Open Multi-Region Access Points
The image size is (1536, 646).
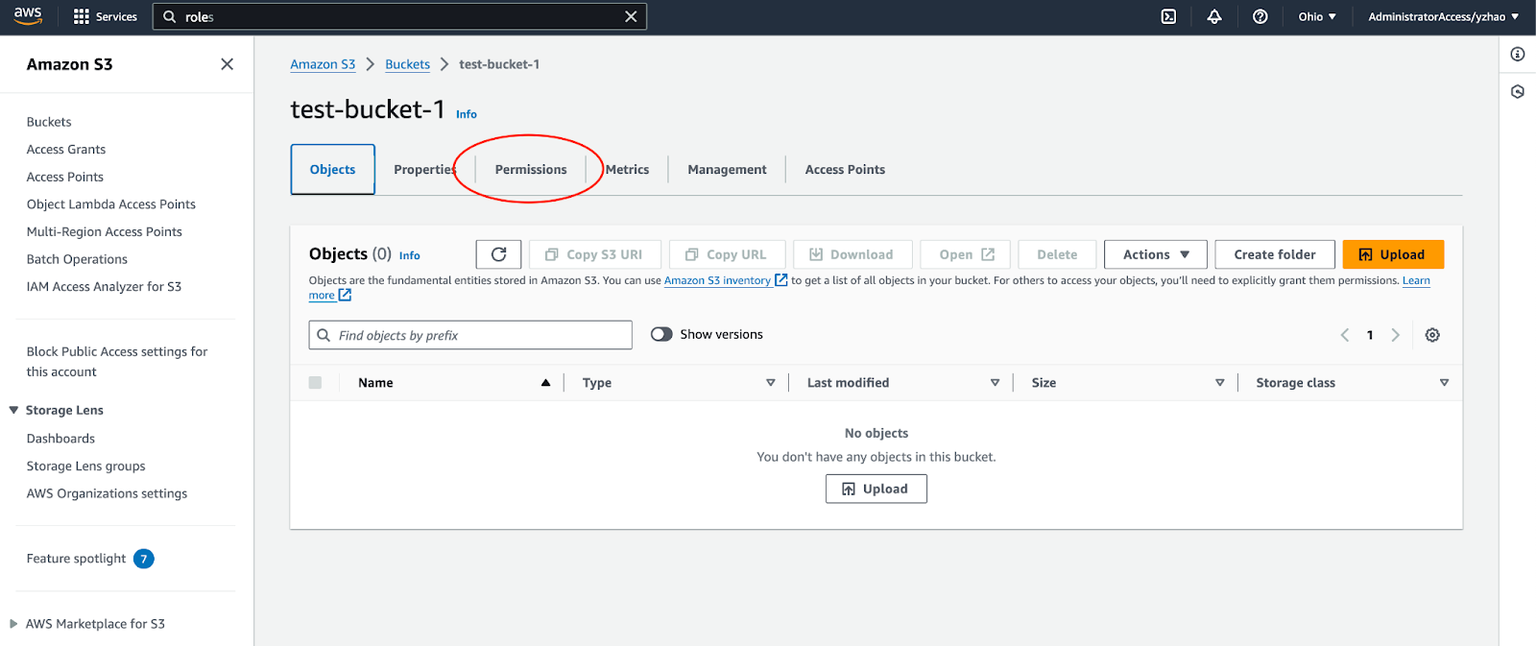point(104,232)
